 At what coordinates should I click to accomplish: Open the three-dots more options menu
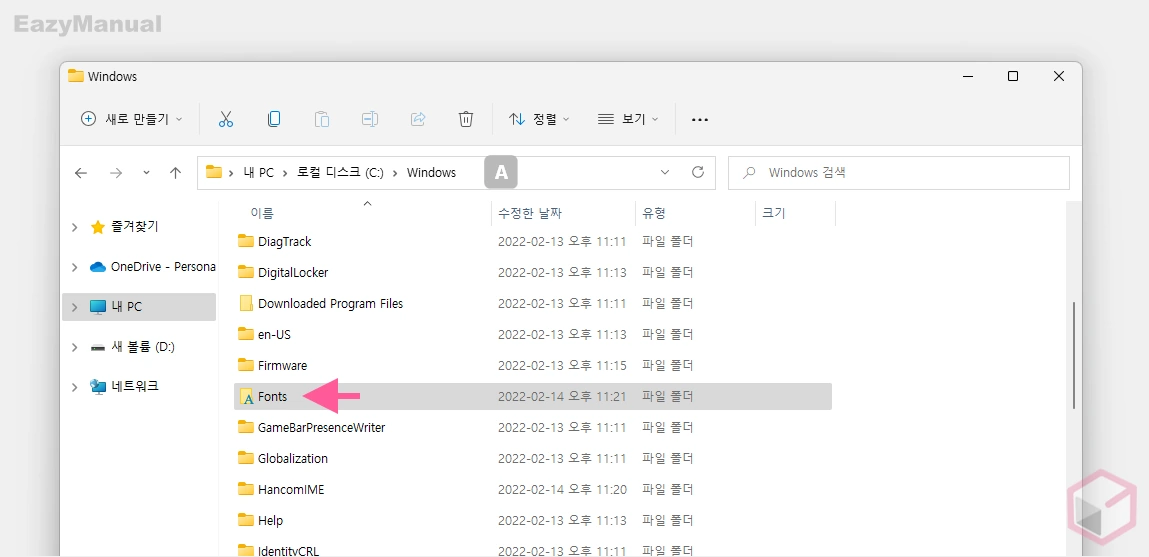pyautogui.click(x=700, y=119)
